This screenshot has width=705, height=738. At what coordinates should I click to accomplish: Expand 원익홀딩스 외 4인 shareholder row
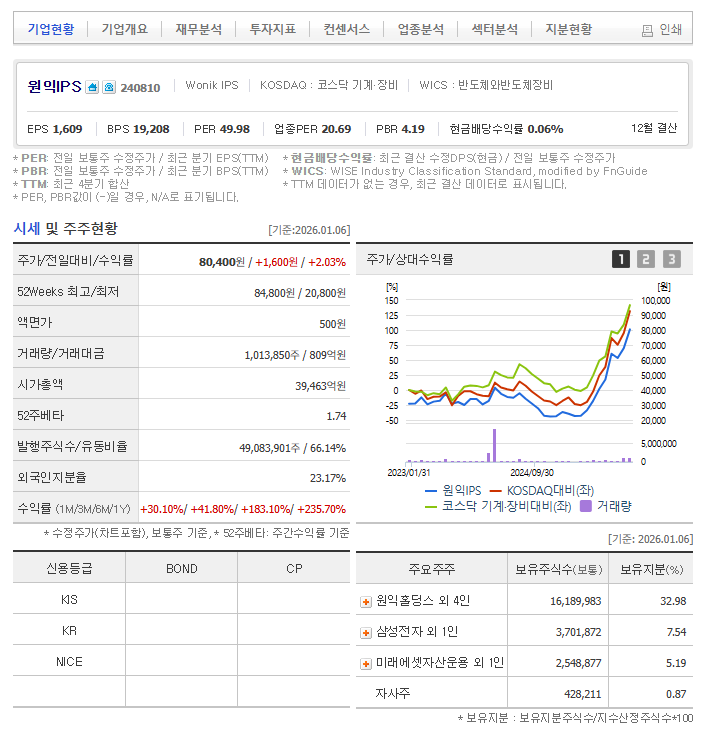pos(366,602)
